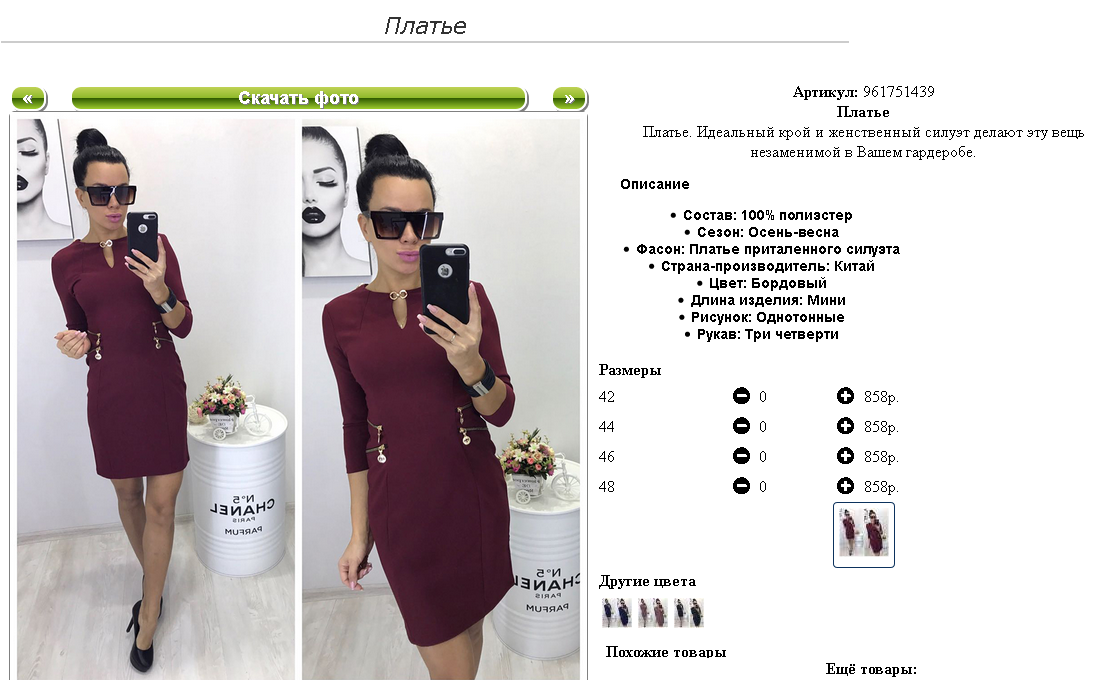Select the blue dress color variant
The width and height of the screenshot is (1100, 680).
[x=617, y=613]
